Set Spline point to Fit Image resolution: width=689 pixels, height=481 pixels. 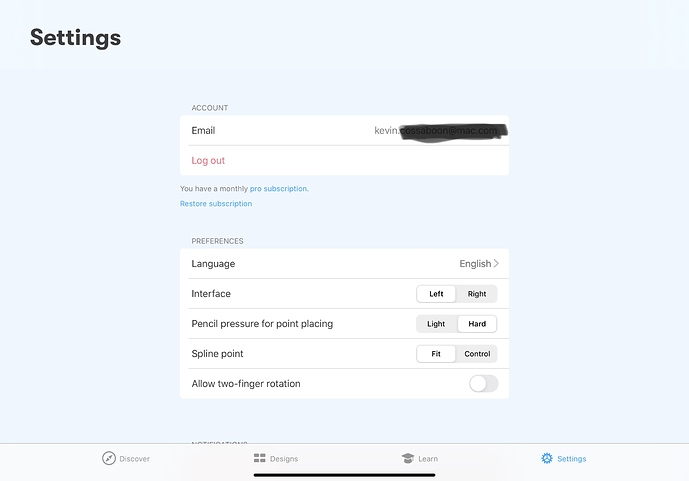(436, 354)
